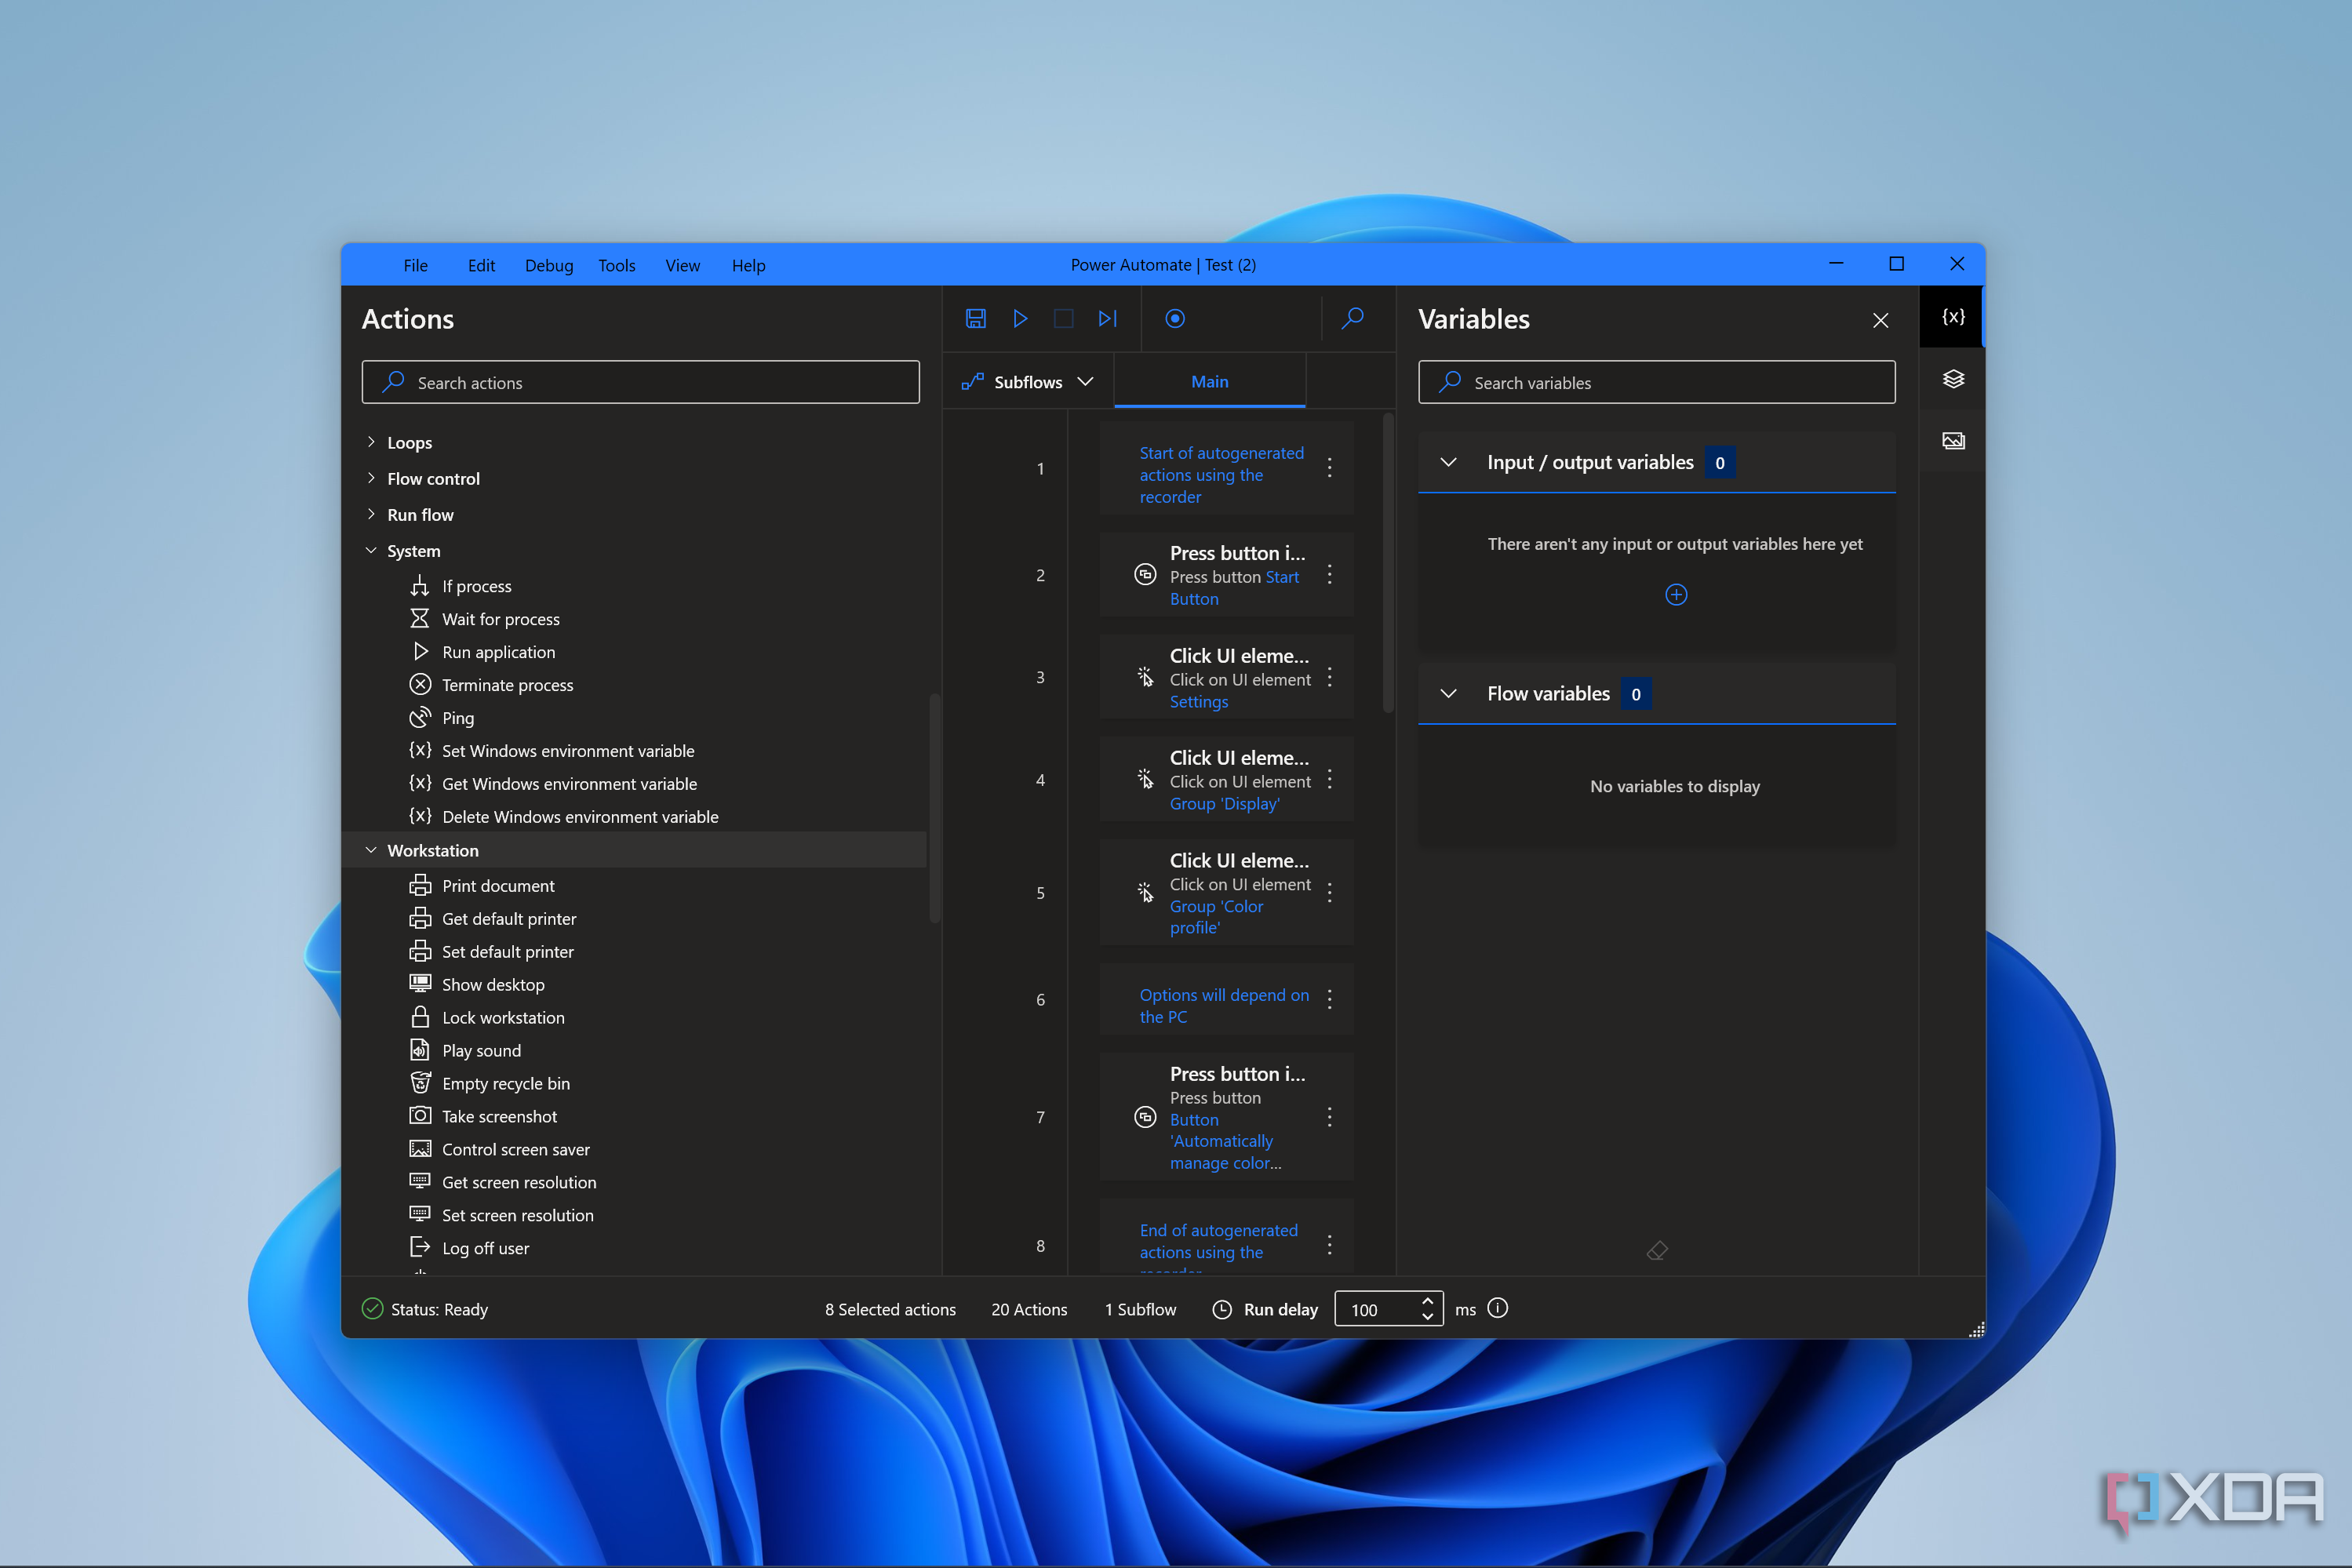Open the File menu
Image resolution: width=2352 pixels, height=1568 pixels.
pos(415,265)
